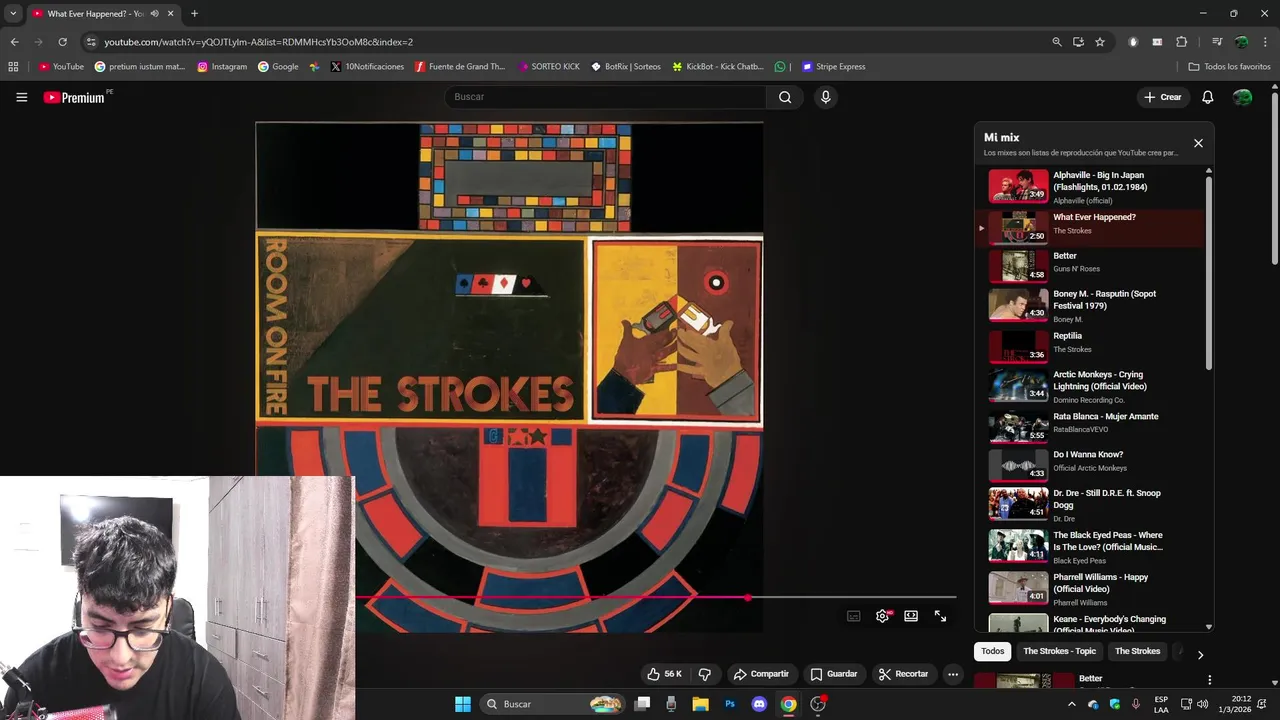Click the video progress bar scrubber
Viewport: 1280px width, 720px height.
748,597
